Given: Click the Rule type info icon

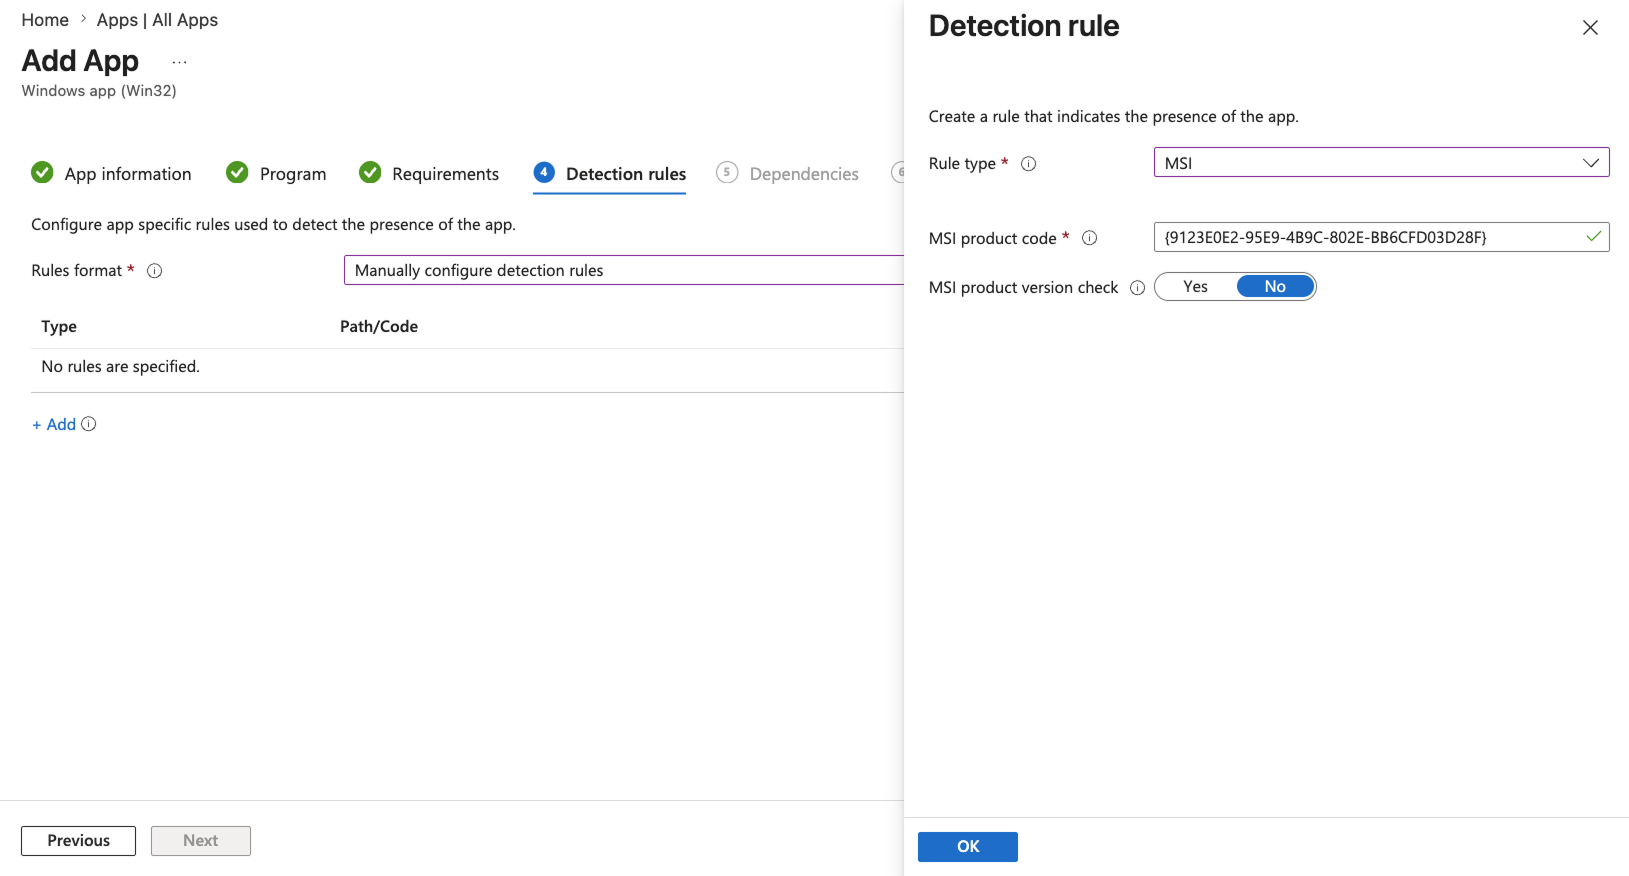Looking at the screenshot, I should 1028,164.
